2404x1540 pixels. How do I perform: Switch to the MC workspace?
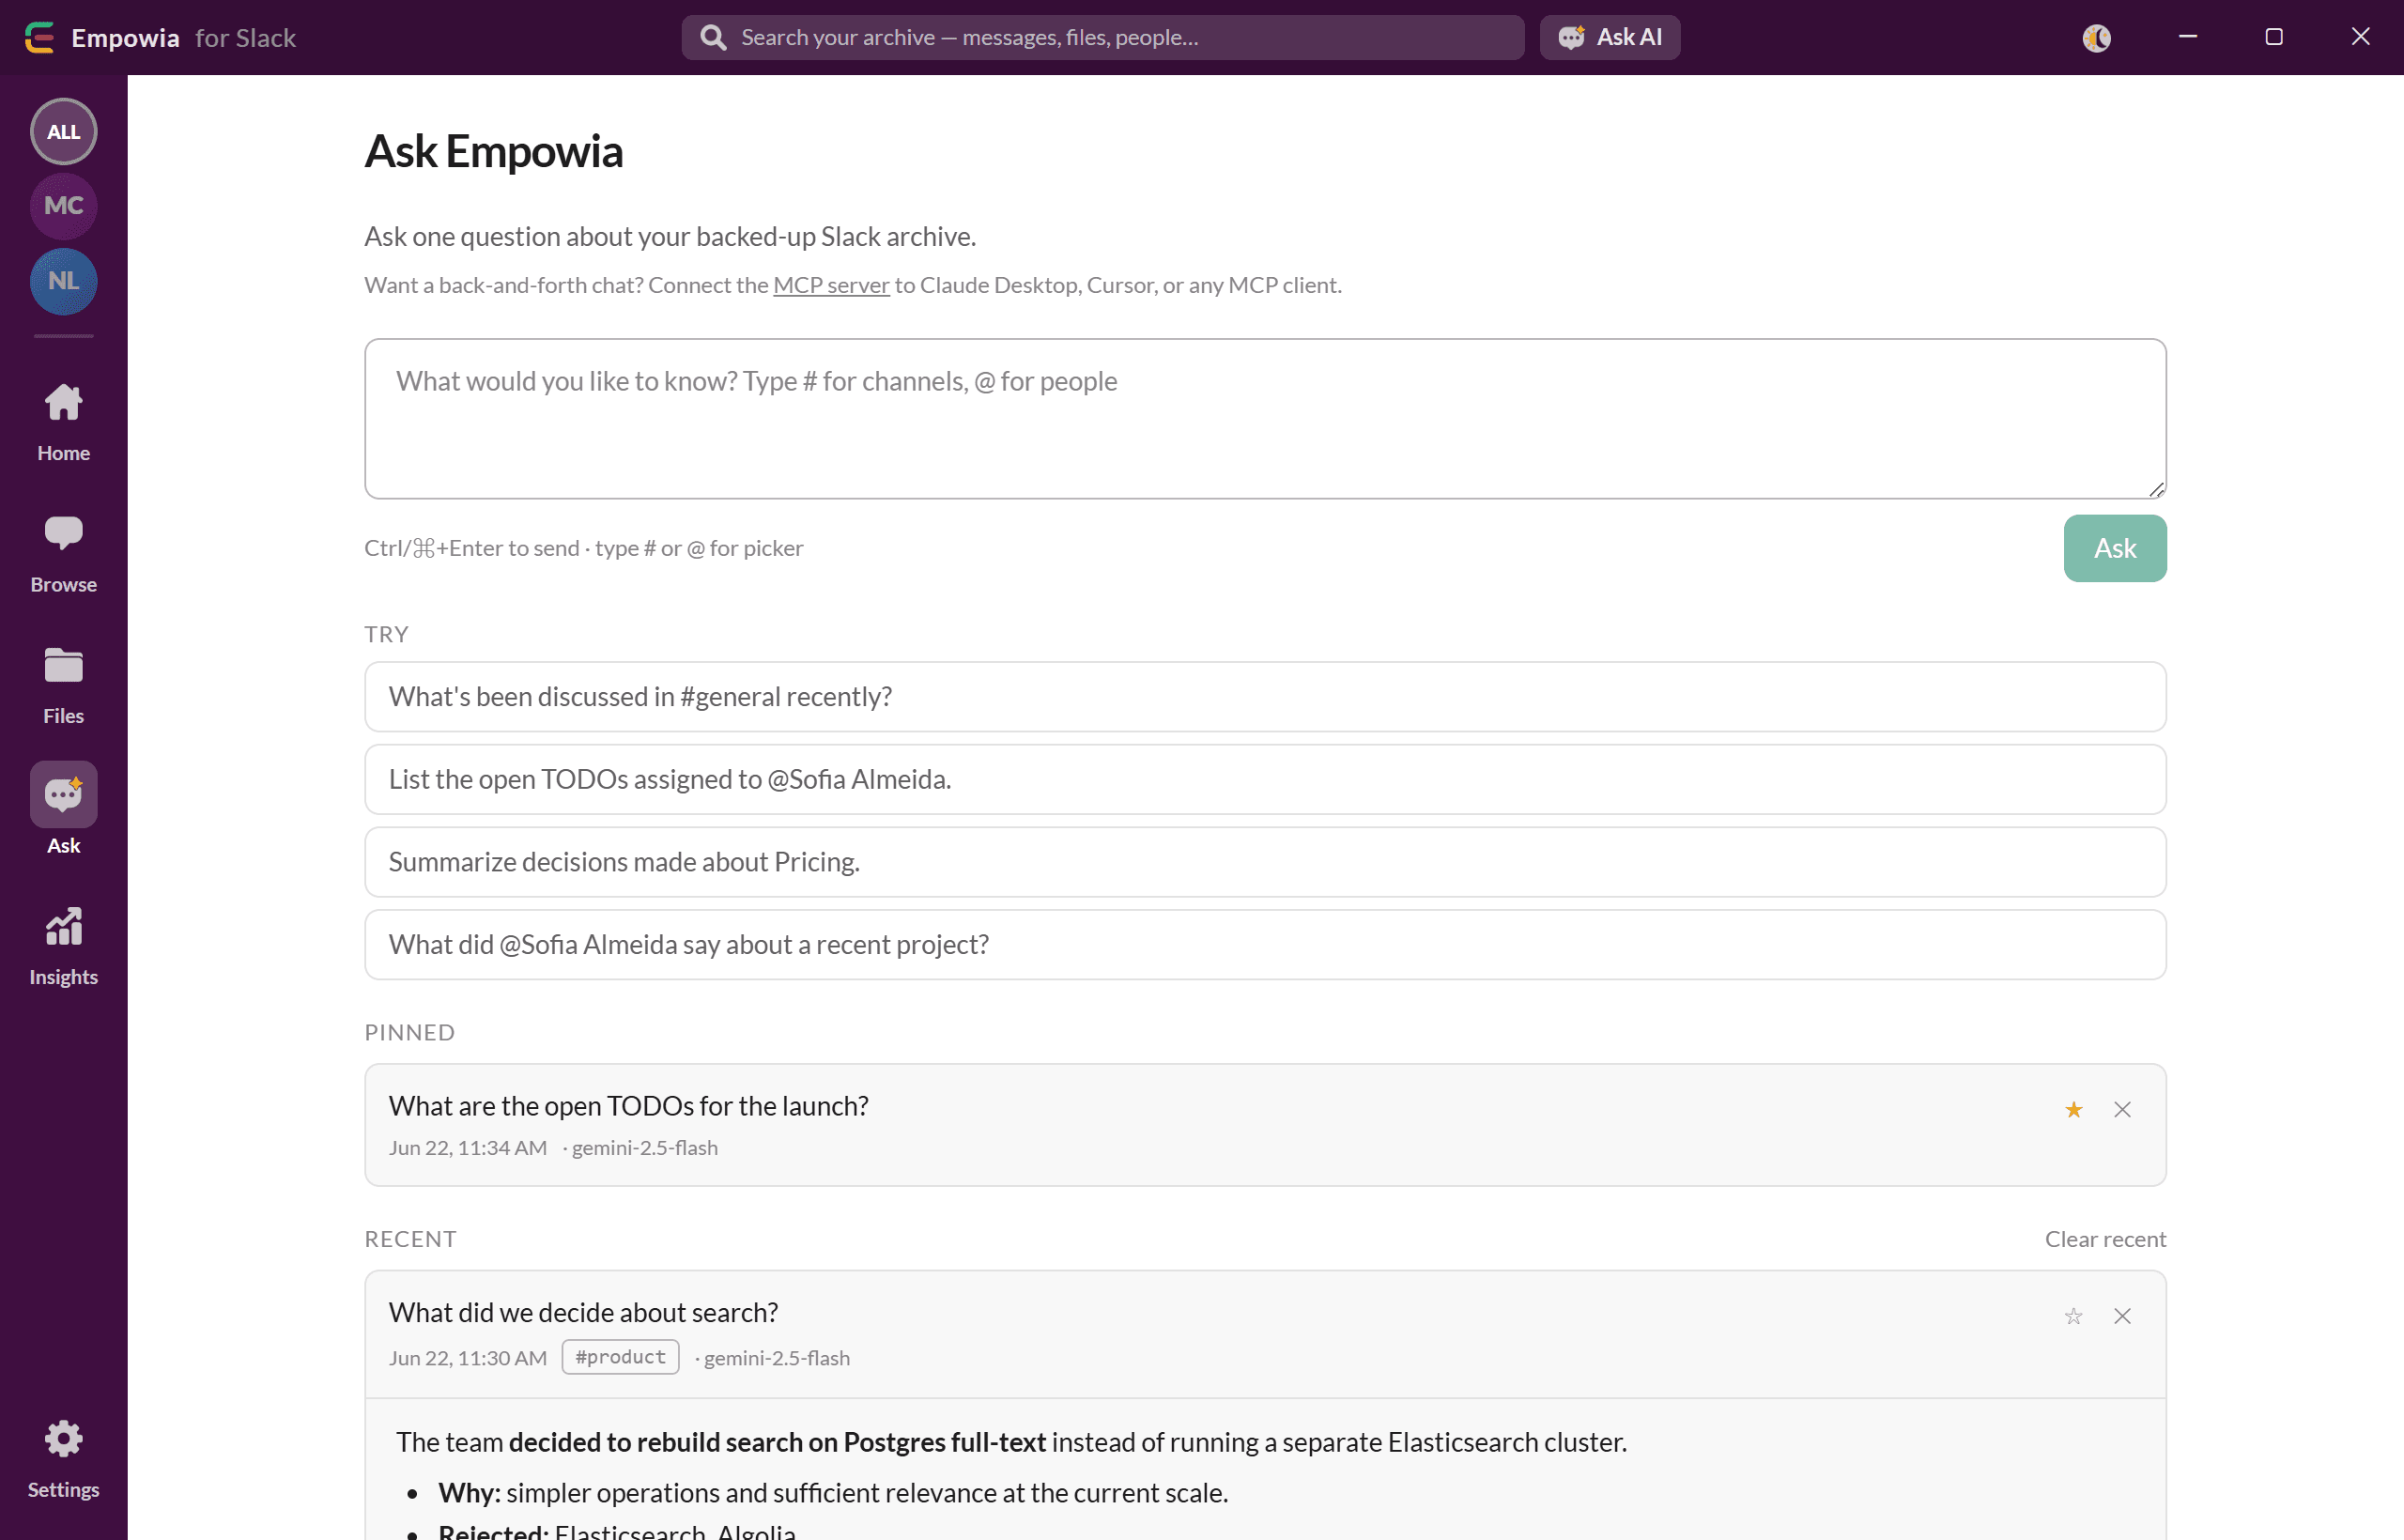[64, 206]
